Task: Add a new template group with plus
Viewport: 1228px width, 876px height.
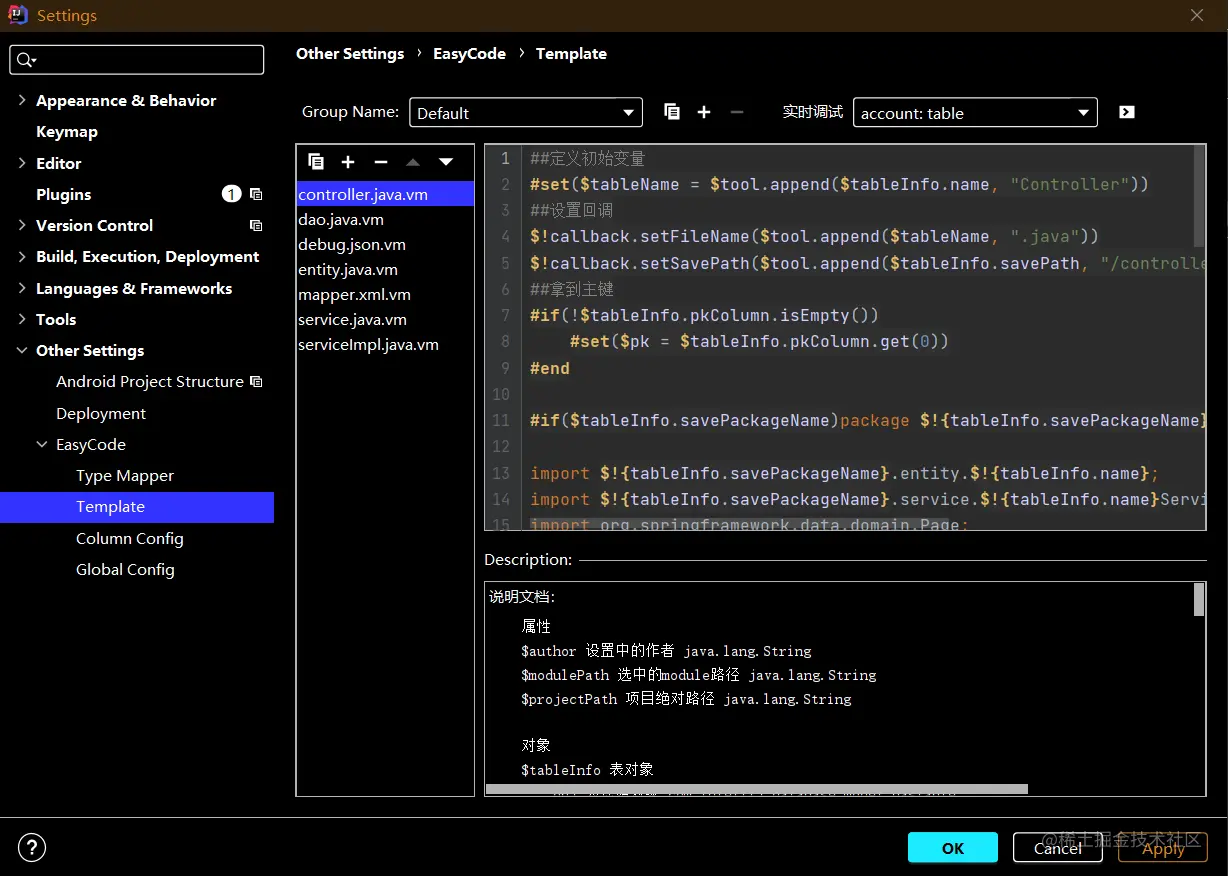Action: pyautogui.click(x=704, y=112)
